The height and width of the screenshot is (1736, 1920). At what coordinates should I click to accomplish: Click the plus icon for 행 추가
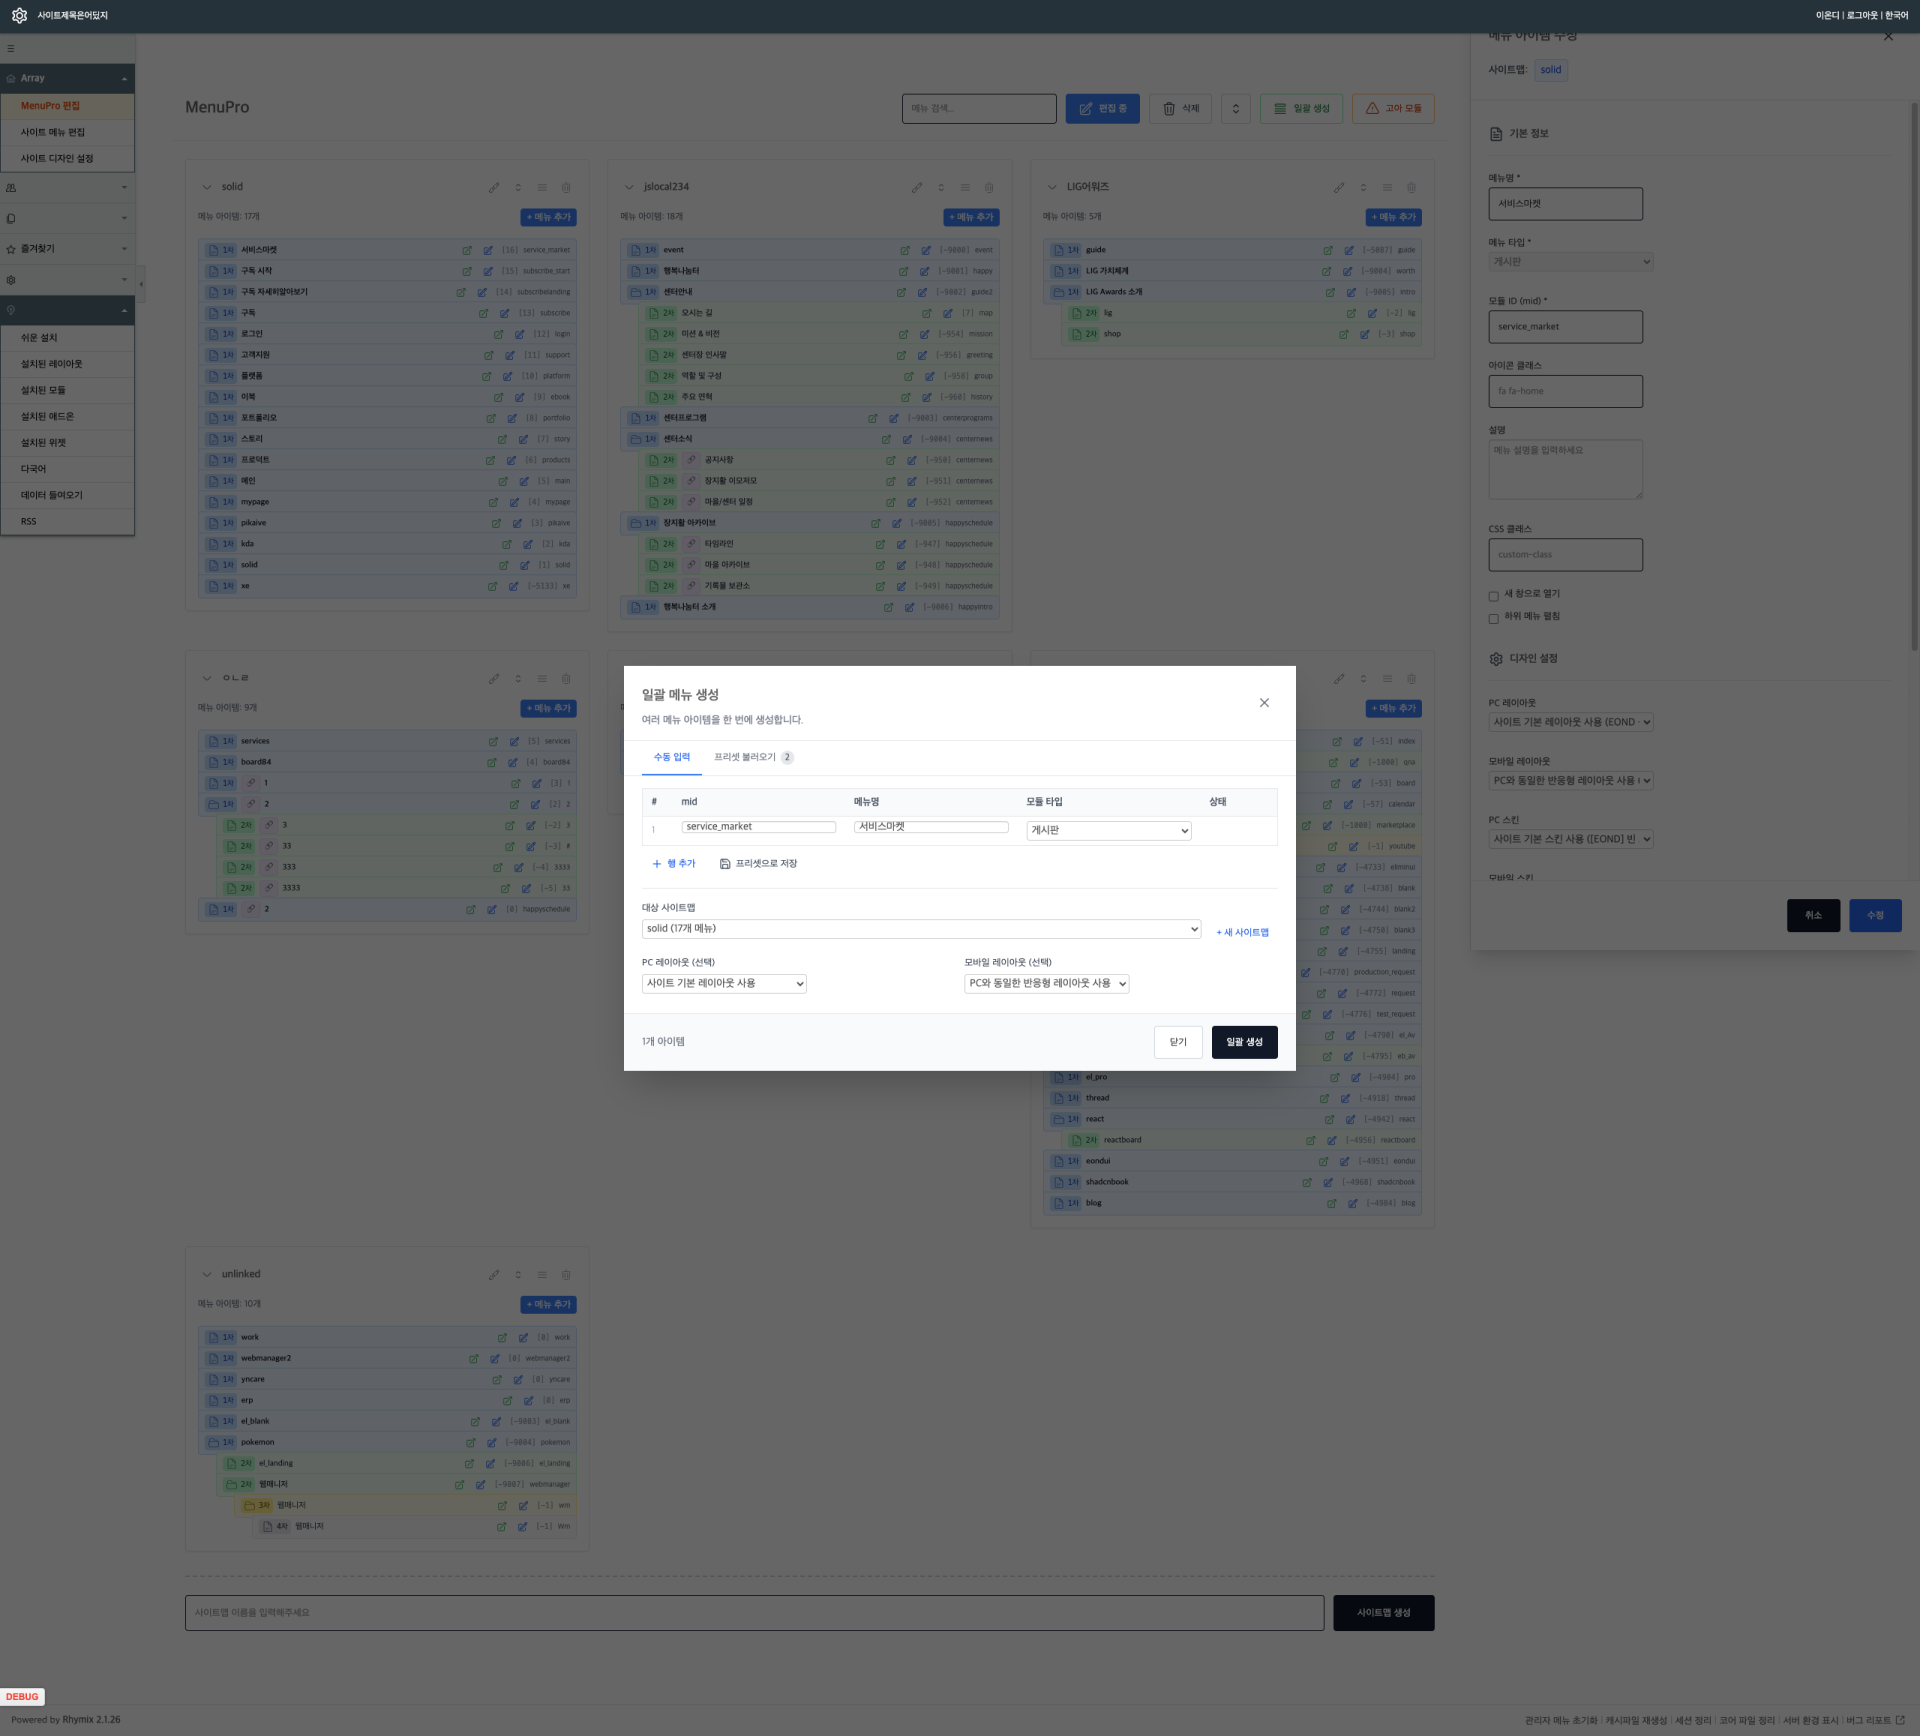click(657, 864)
